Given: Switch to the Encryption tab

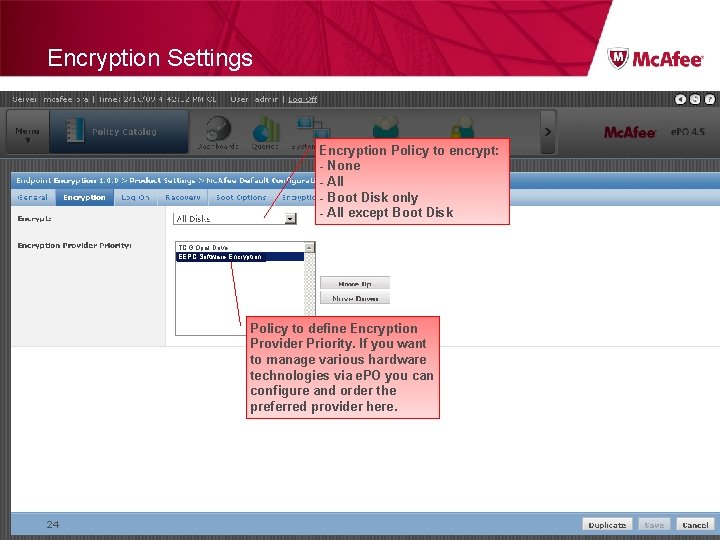Looking at the screenshot, I should 84,197.
